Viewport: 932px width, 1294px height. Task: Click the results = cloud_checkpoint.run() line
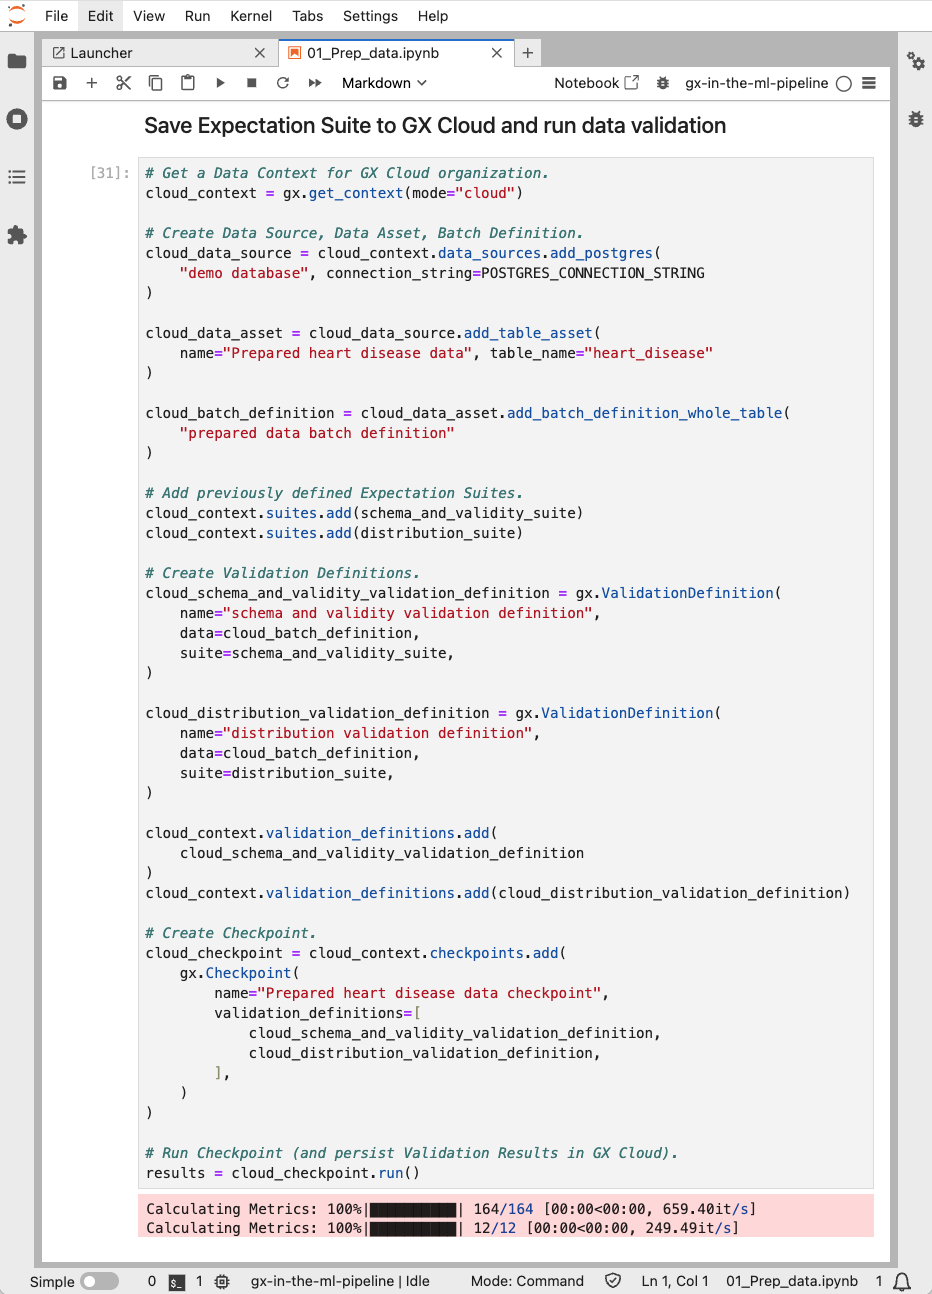283,1173
